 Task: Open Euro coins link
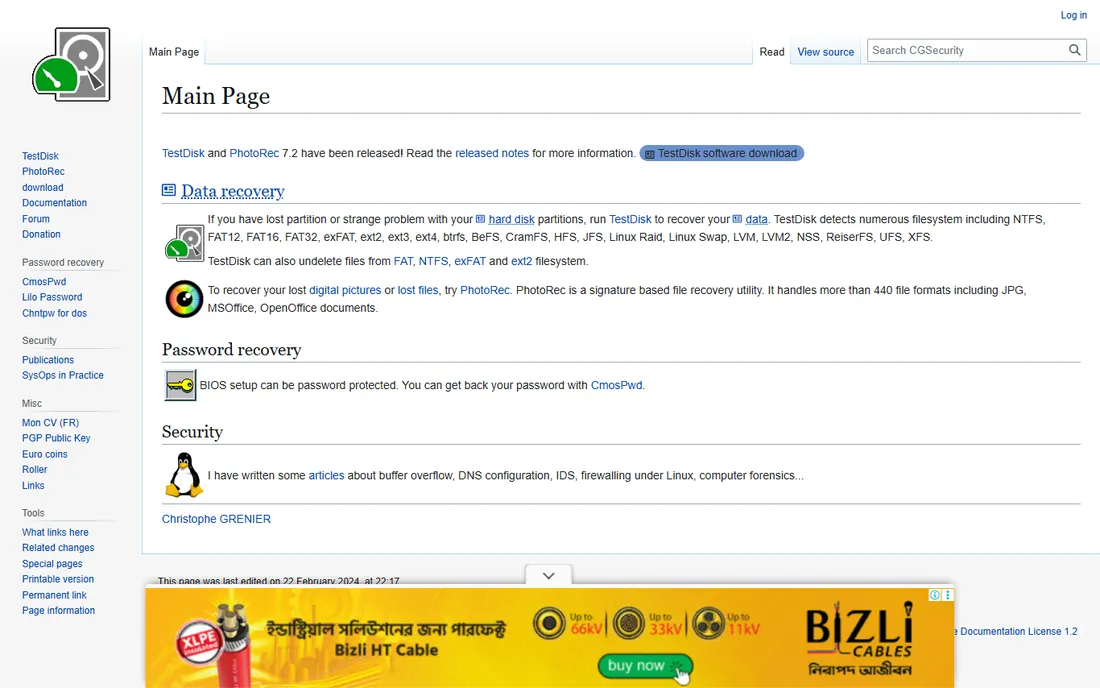(44, 454)
